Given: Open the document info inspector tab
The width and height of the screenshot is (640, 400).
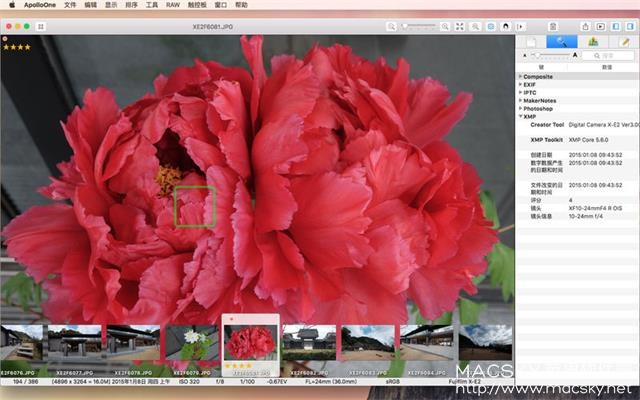Looking at the screenshot, I should point(531,42).
